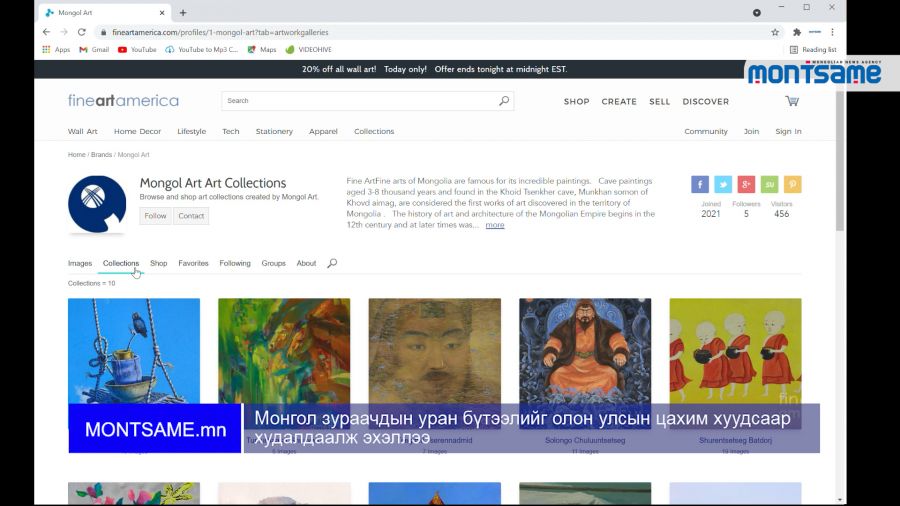
Task: Open the SELL menu
Action: [x=660, y=102]
